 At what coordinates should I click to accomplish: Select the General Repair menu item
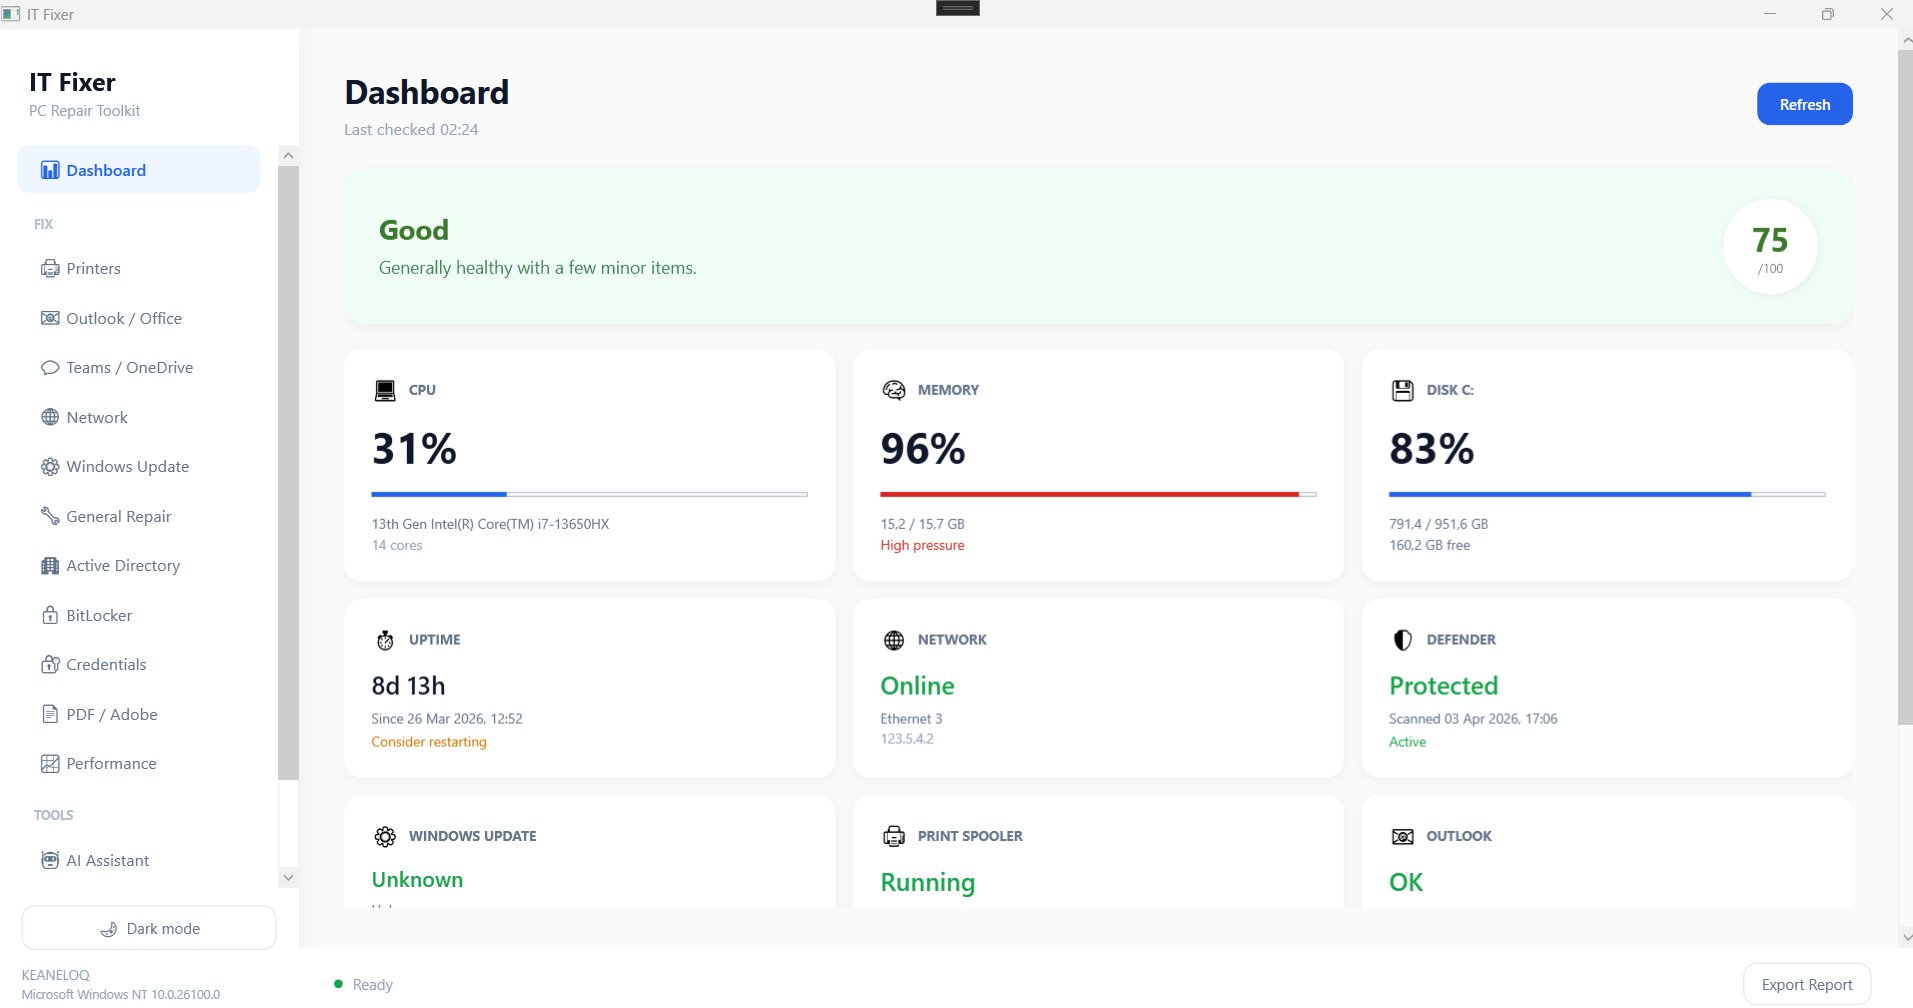point(139,516)
